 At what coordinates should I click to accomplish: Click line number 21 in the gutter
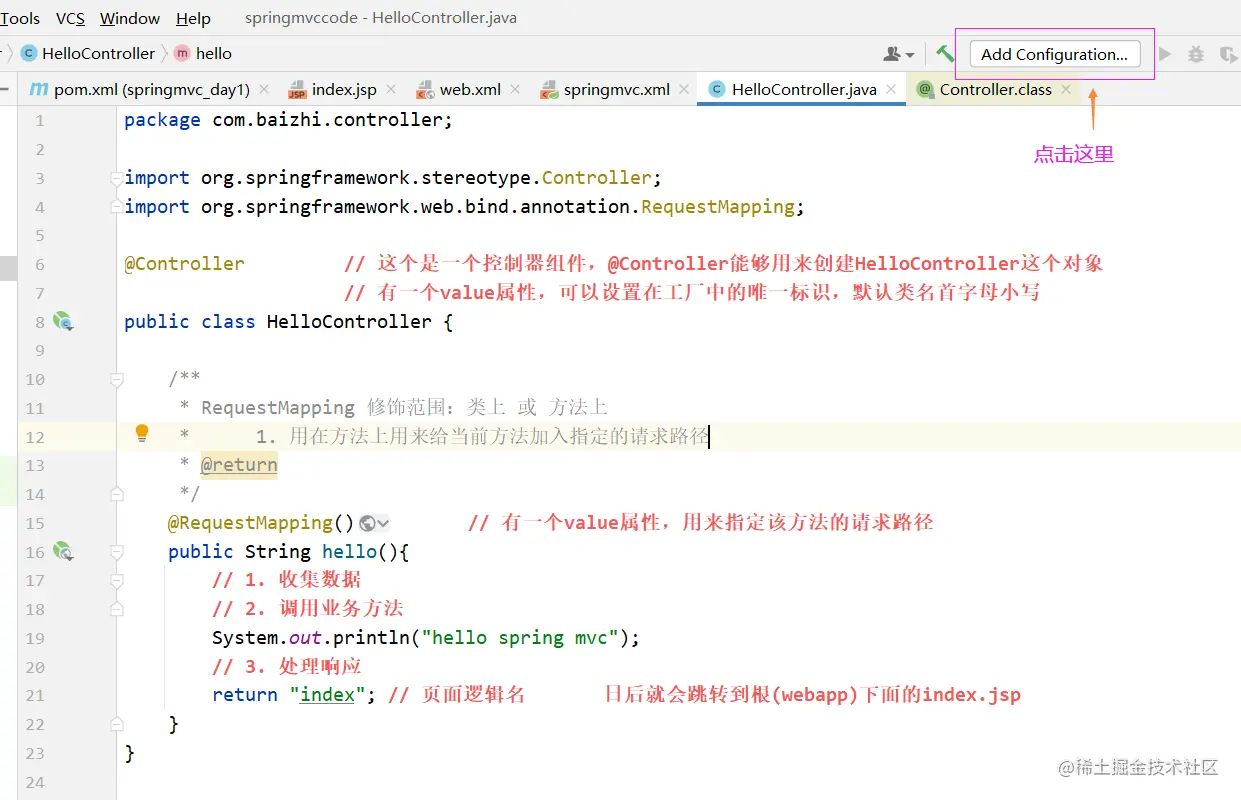tap(35, 695)
